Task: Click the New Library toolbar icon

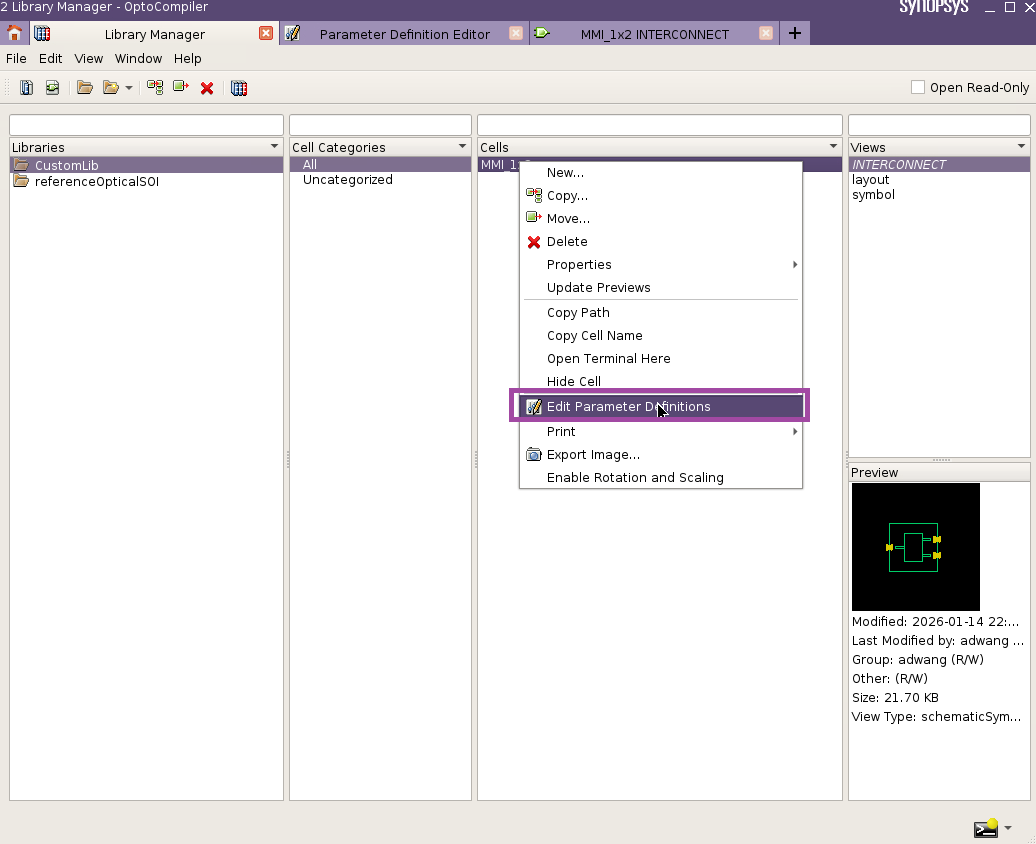Action: click(26, 88)
